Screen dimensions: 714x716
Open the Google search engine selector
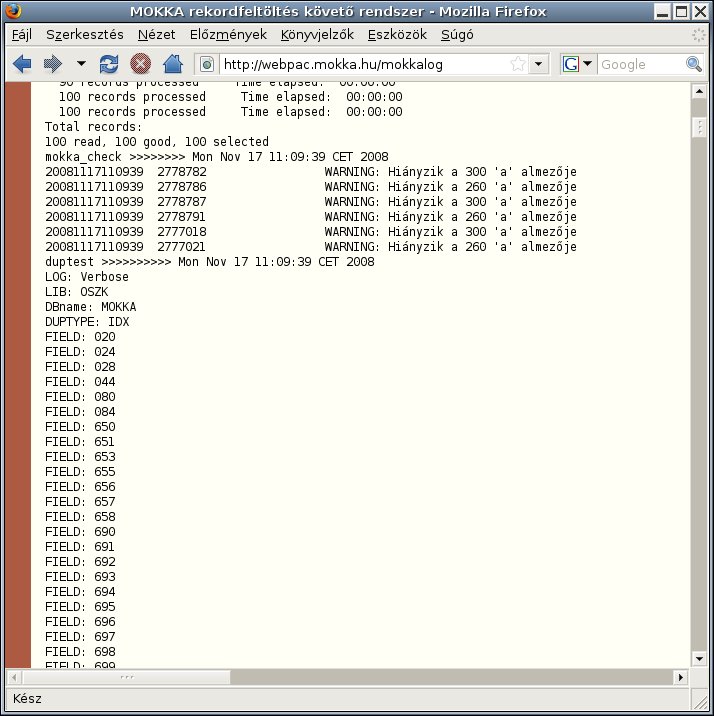click(578, 64)
